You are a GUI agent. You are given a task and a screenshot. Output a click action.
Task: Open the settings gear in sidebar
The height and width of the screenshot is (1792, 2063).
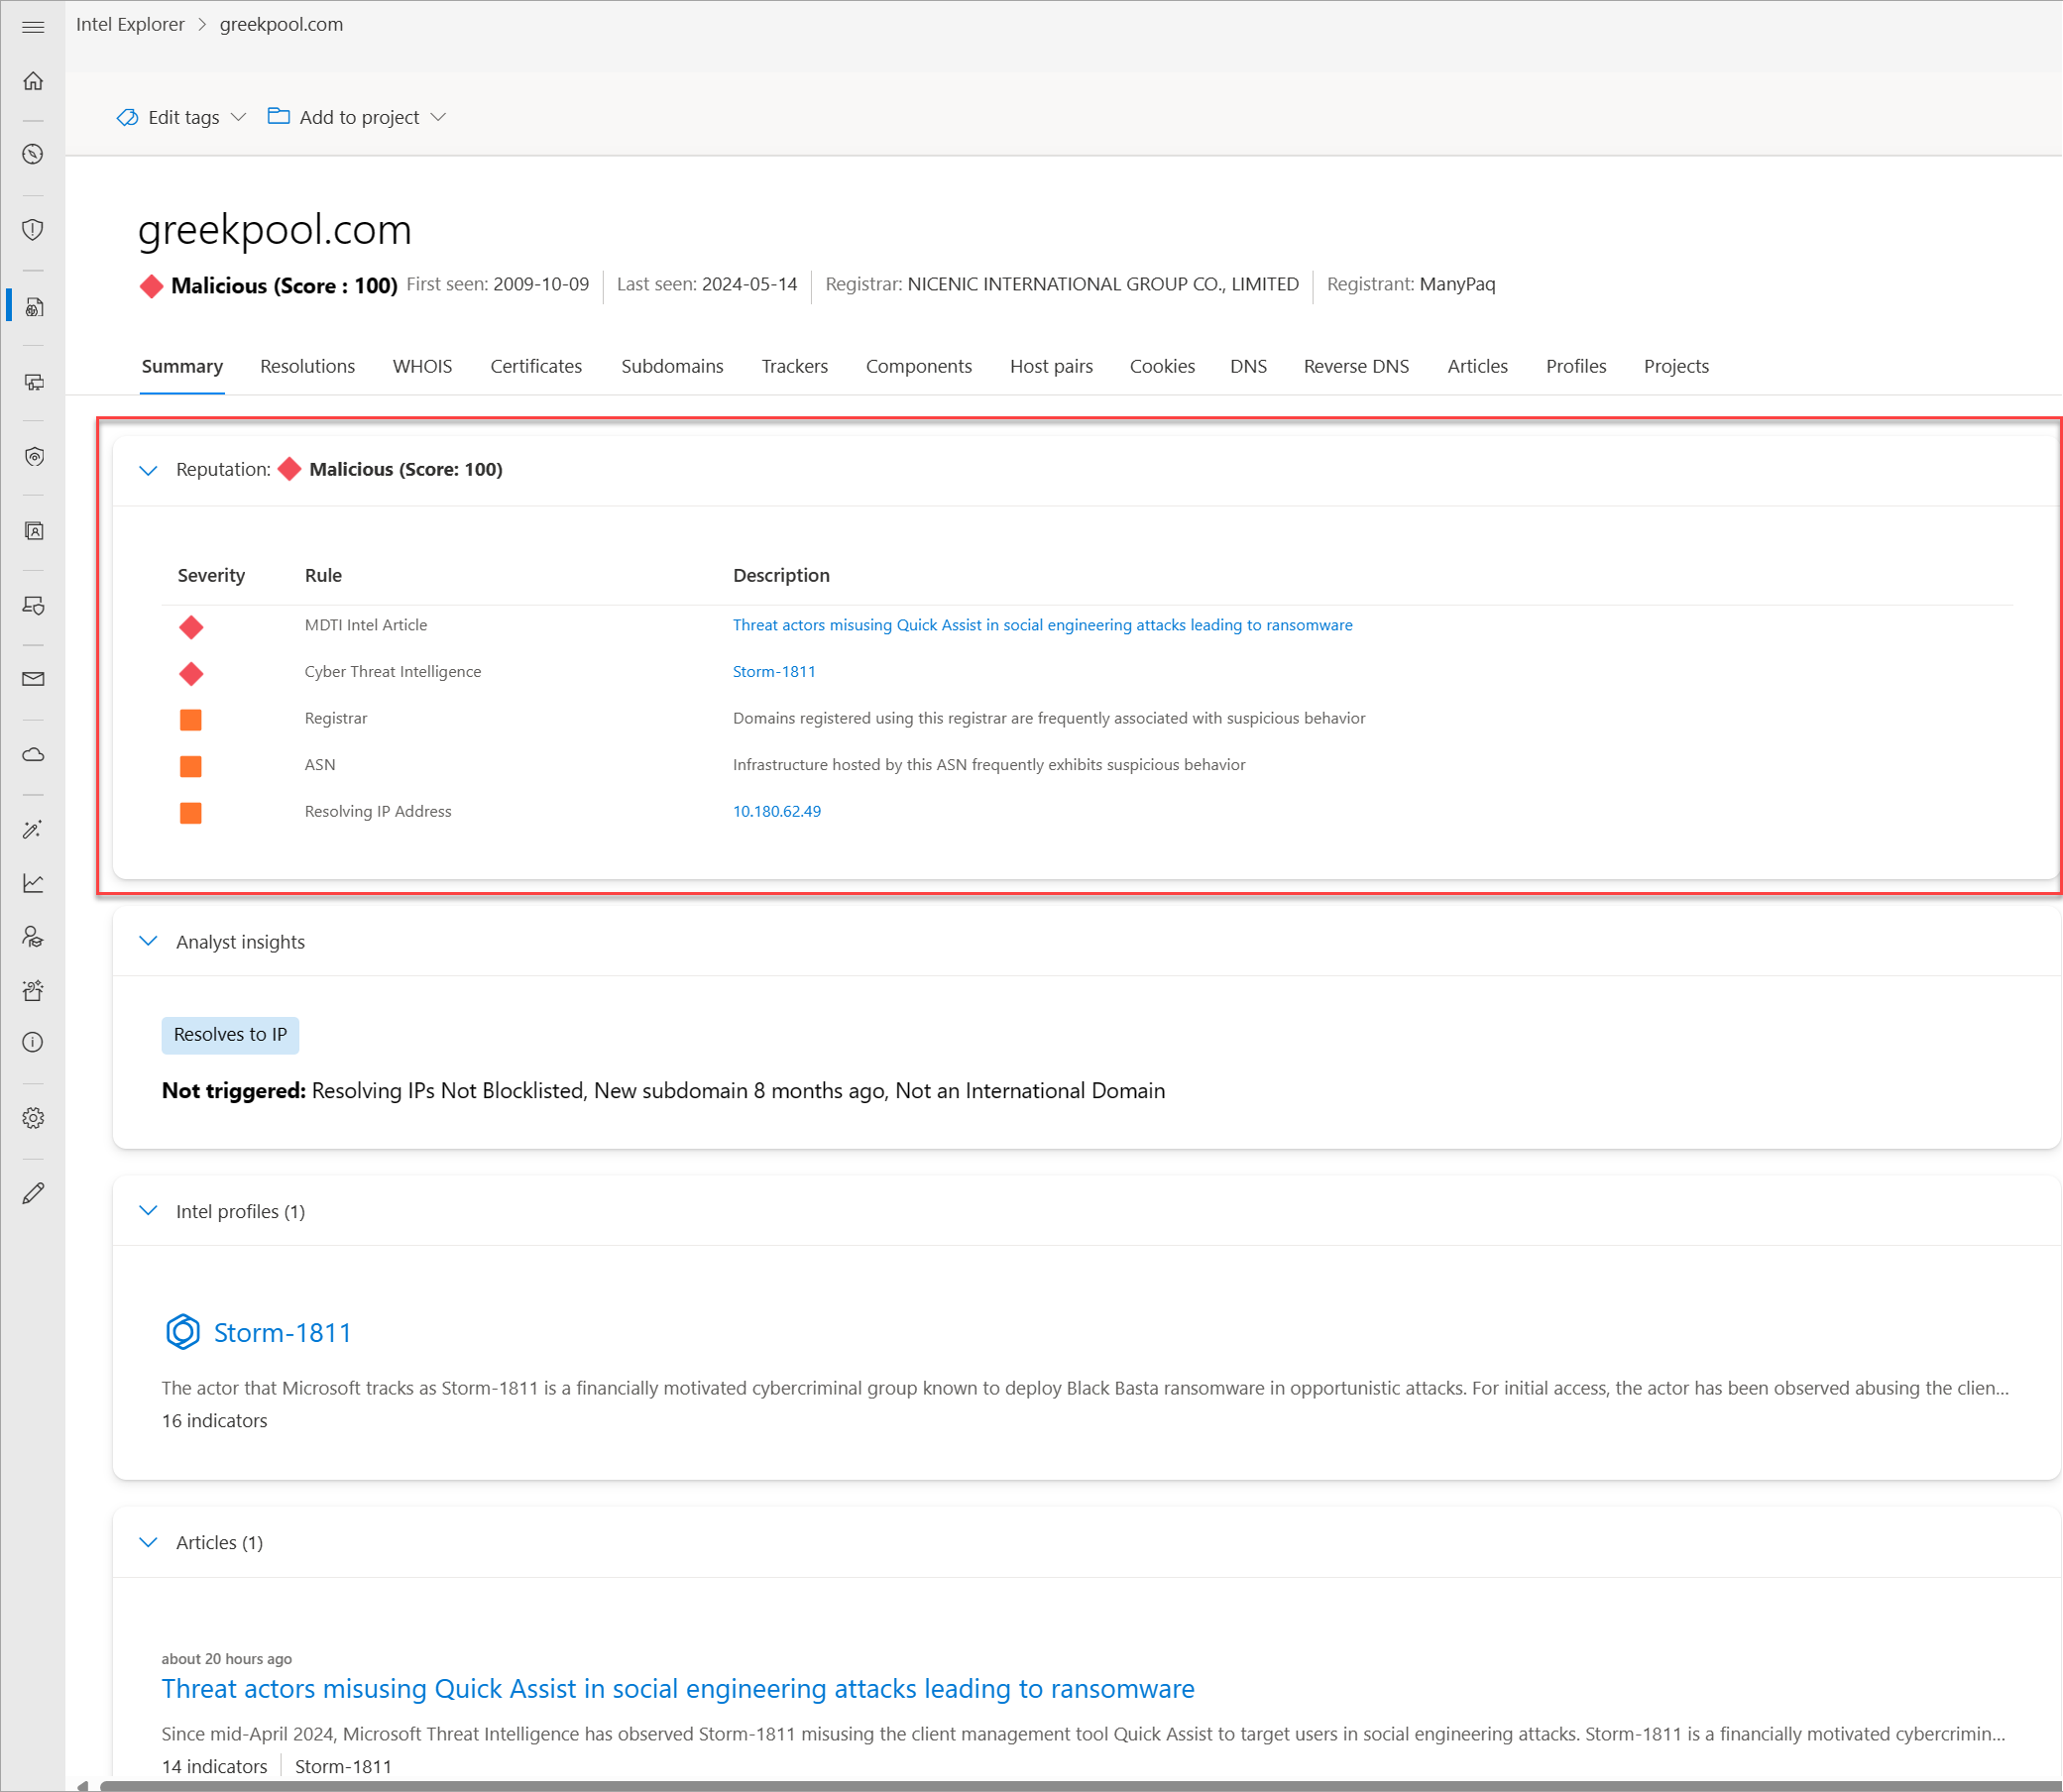click(33, 1118)
